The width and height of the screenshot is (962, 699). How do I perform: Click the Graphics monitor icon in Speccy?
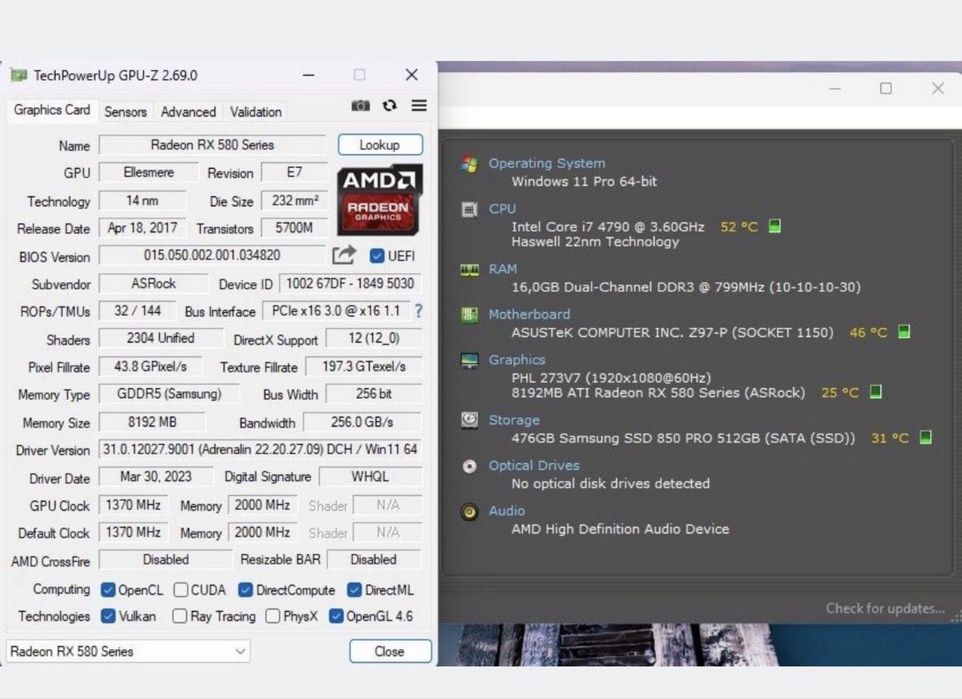(469, 360)
